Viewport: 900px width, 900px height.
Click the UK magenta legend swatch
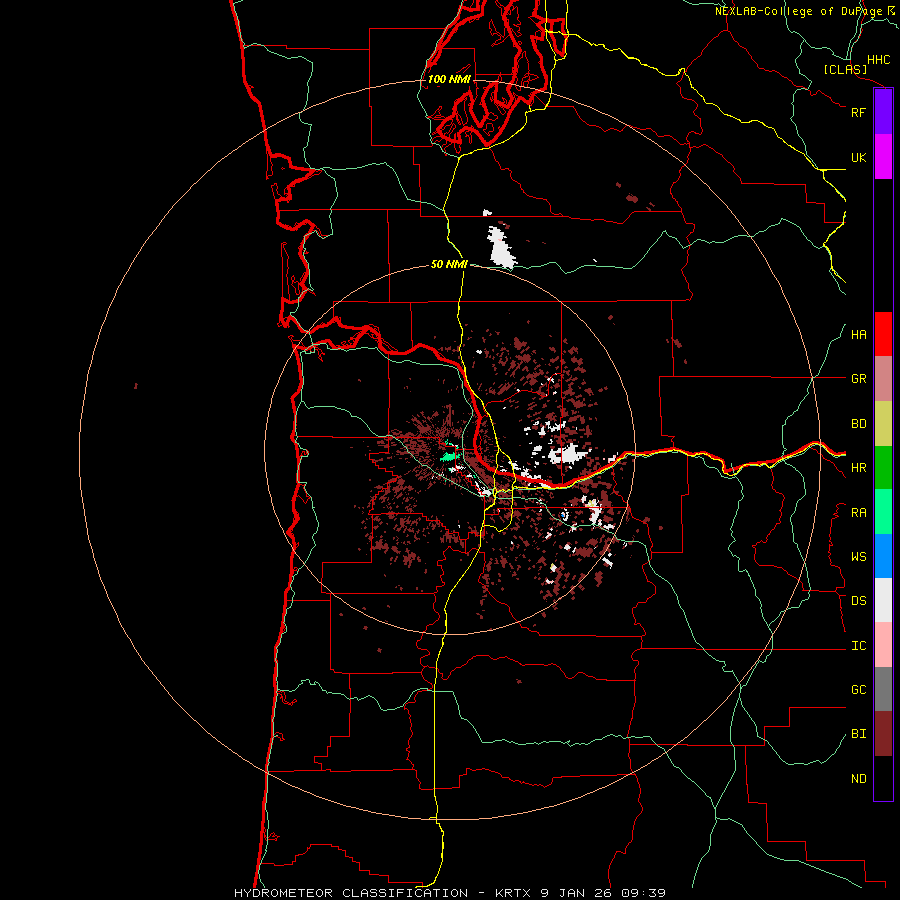pos(883,157)
